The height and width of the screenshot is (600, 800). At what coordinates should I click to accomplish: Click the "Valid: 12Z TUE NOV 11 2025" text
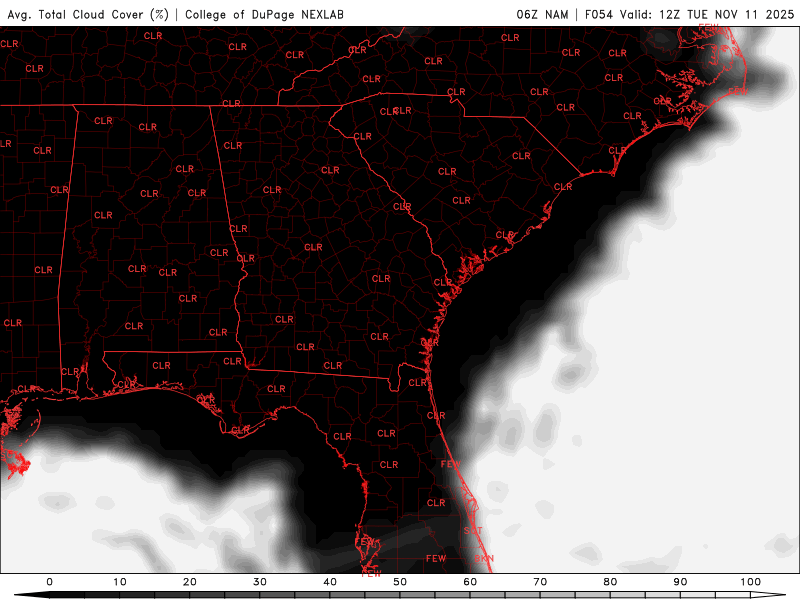(707, 14)
